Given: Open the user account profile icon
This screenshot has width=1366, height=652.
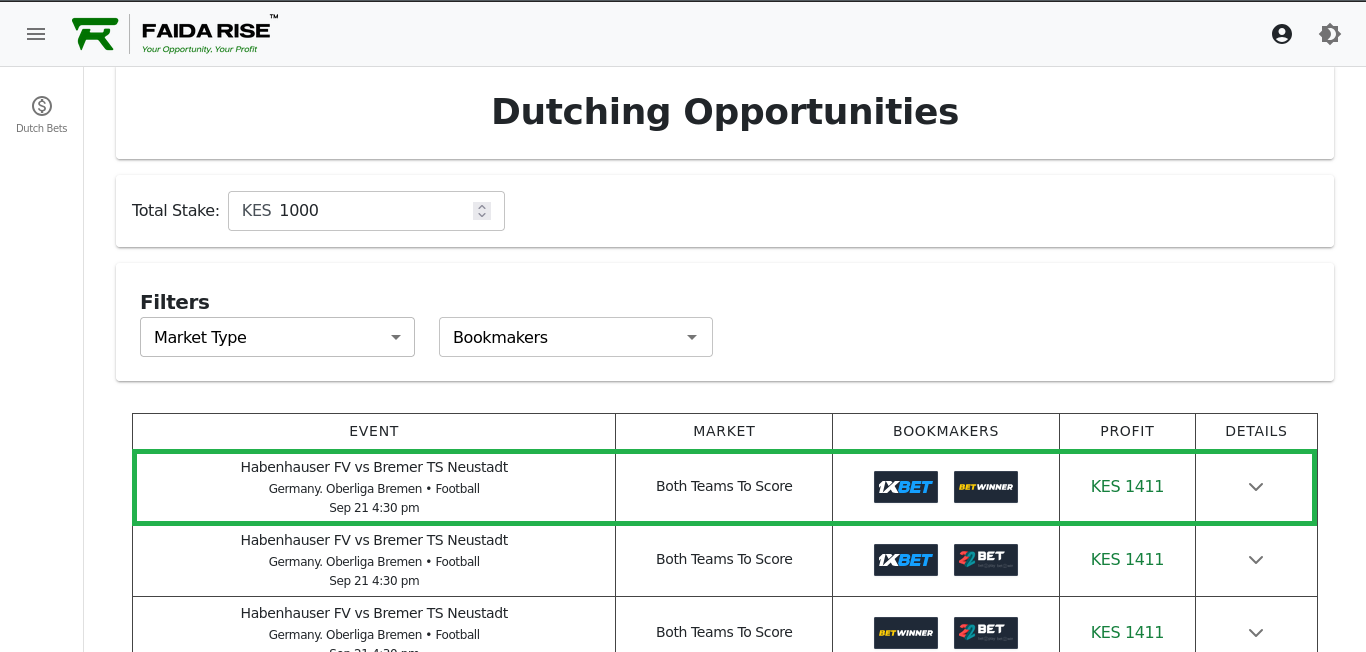Looking at the screenshot, I should point(1282,33).
